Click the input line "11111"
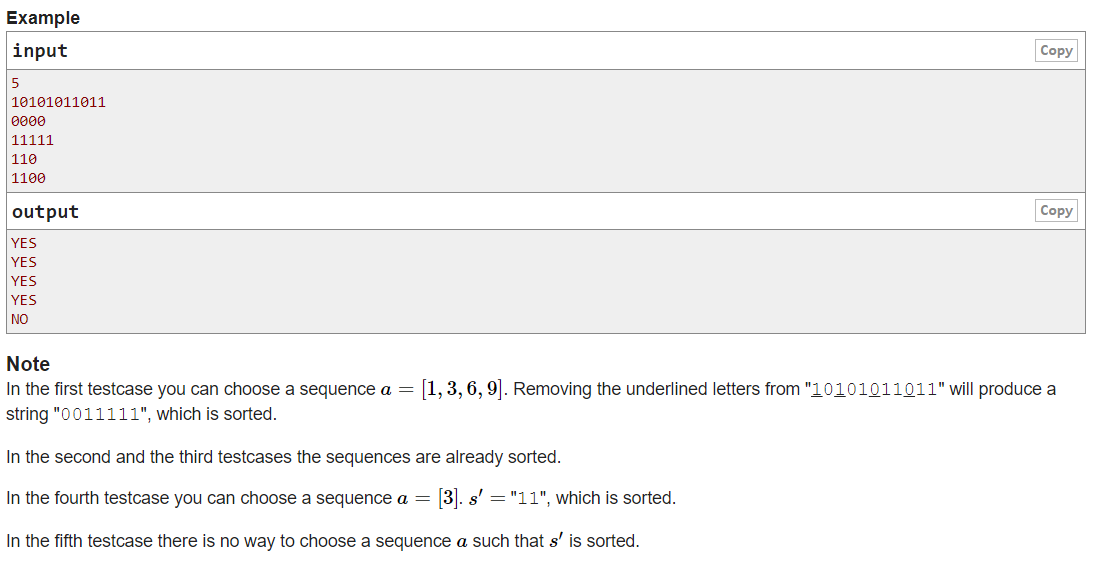Screen dimensions: 1100x582 tap(32, 140)
